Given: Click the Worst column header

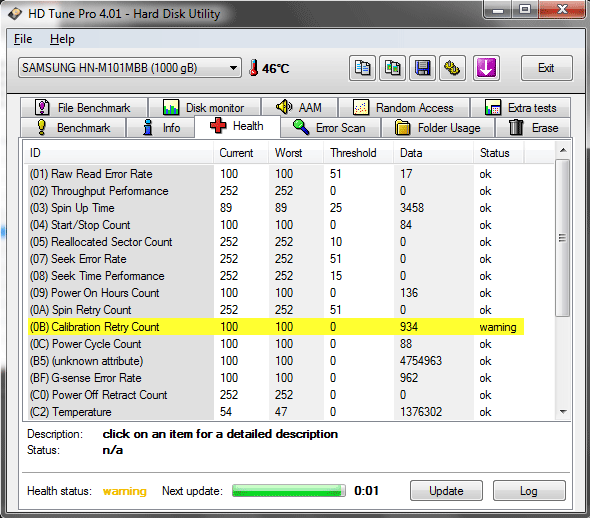Looking at the screenshot, I should [296, 153].
